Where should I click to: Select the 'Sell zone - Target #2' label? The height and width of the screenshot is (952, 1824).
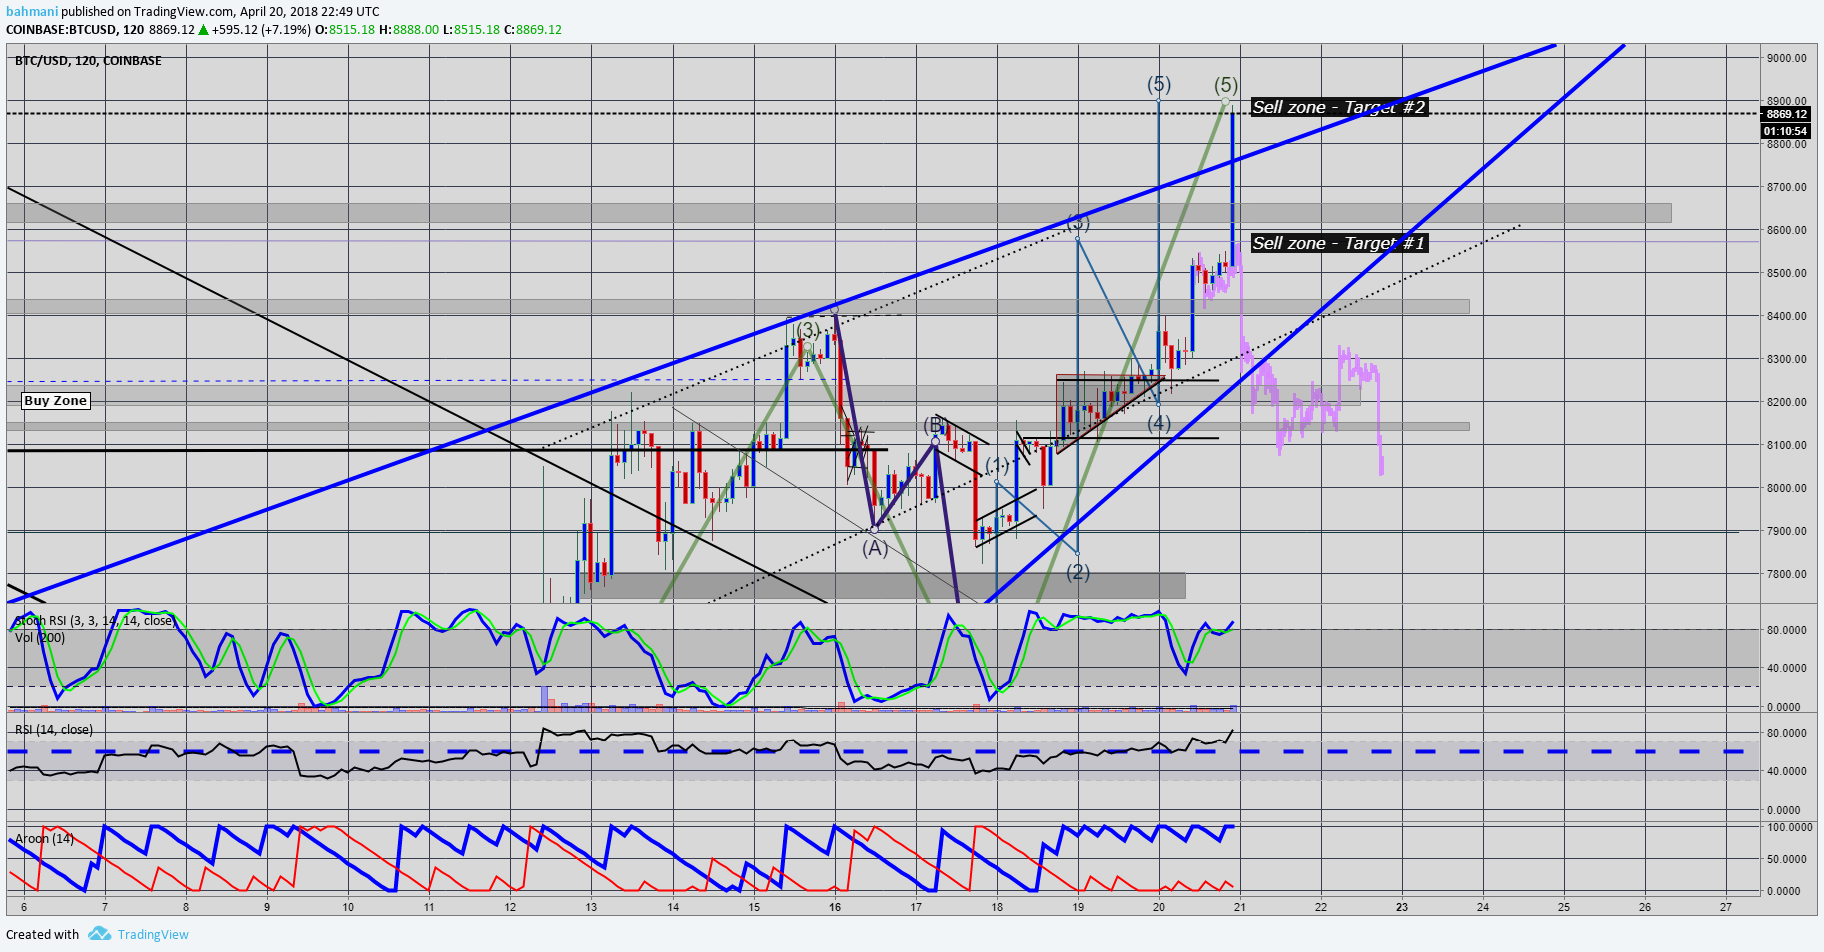1339,107
